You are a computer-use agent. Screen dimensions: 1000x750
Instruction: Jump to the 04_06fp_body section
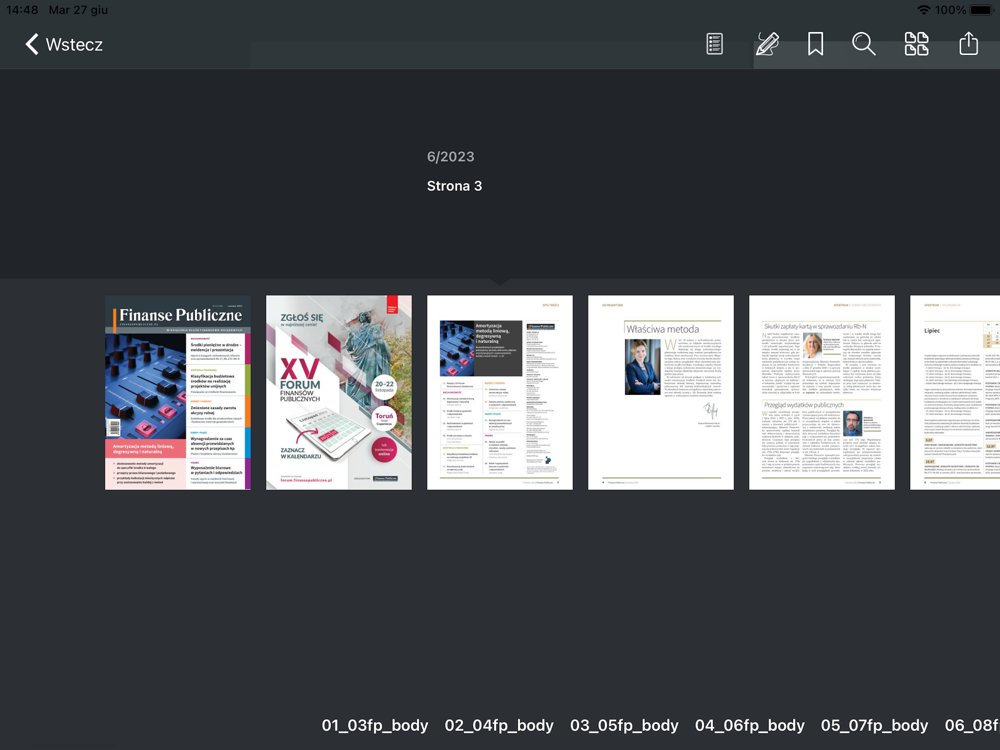[x=750, y=725]
